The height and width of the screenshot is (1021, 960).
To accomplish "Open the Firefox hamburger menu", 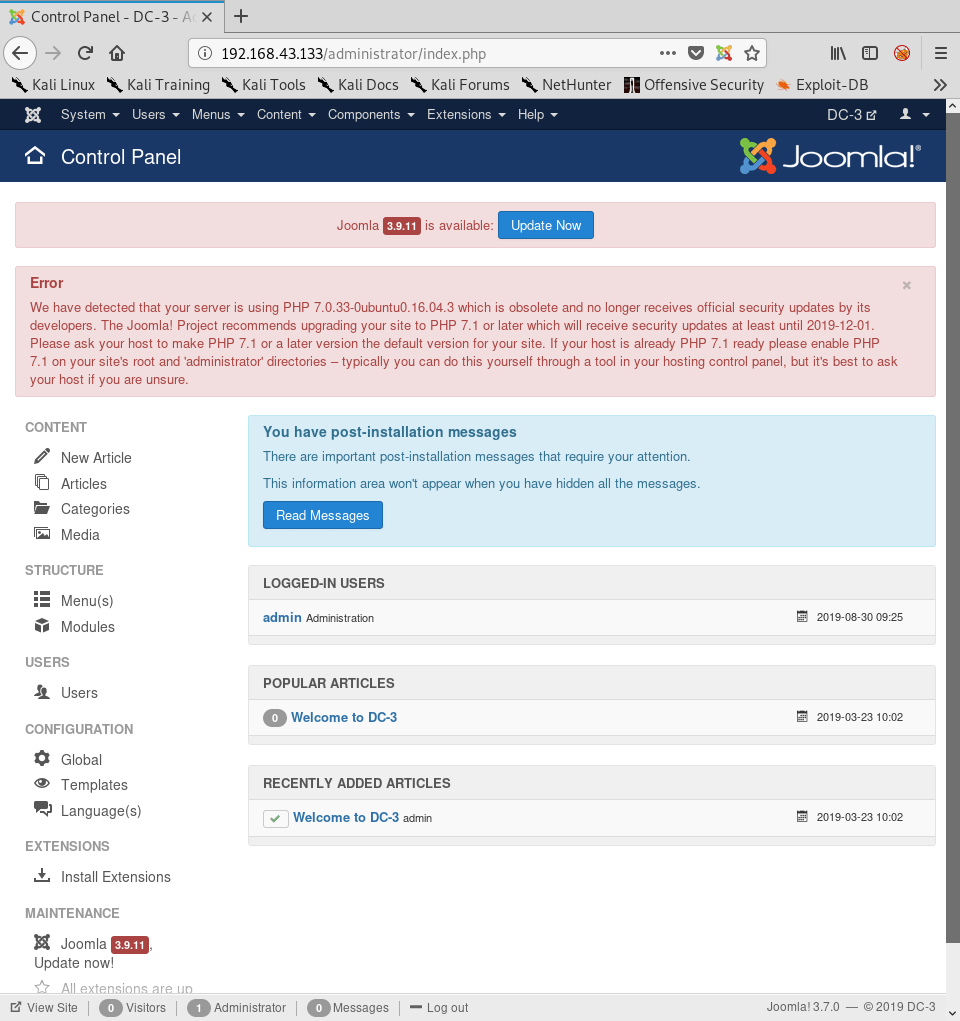I will point(940,53).
